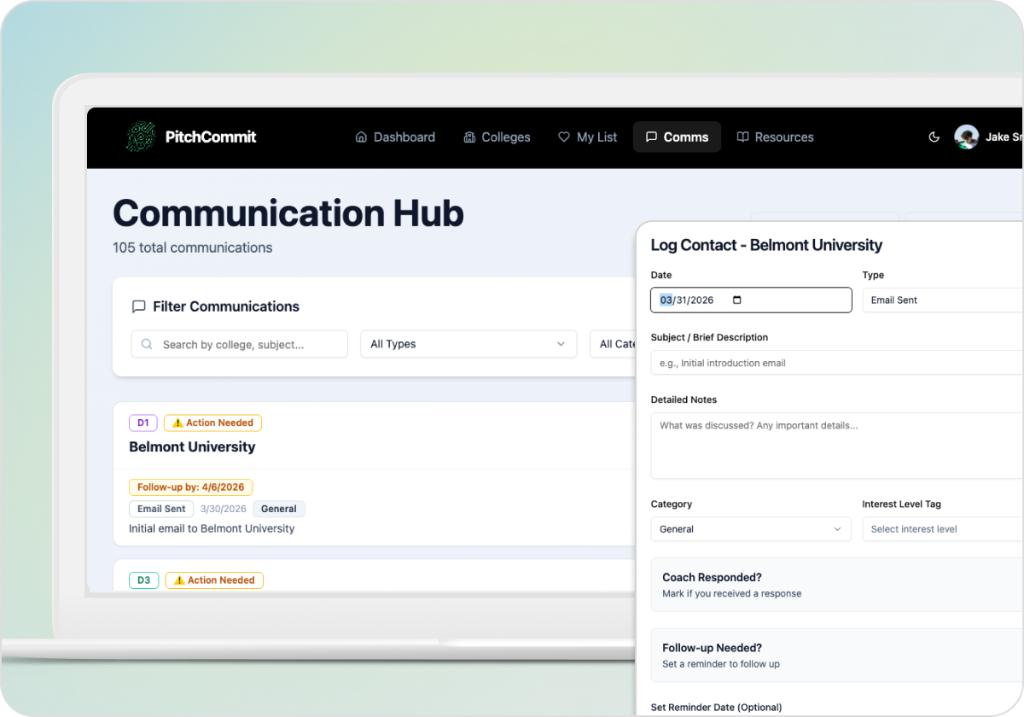This screenshot has width=1024, height=717.
Task: Go to the Colleges tab
Action: [497, 137]
